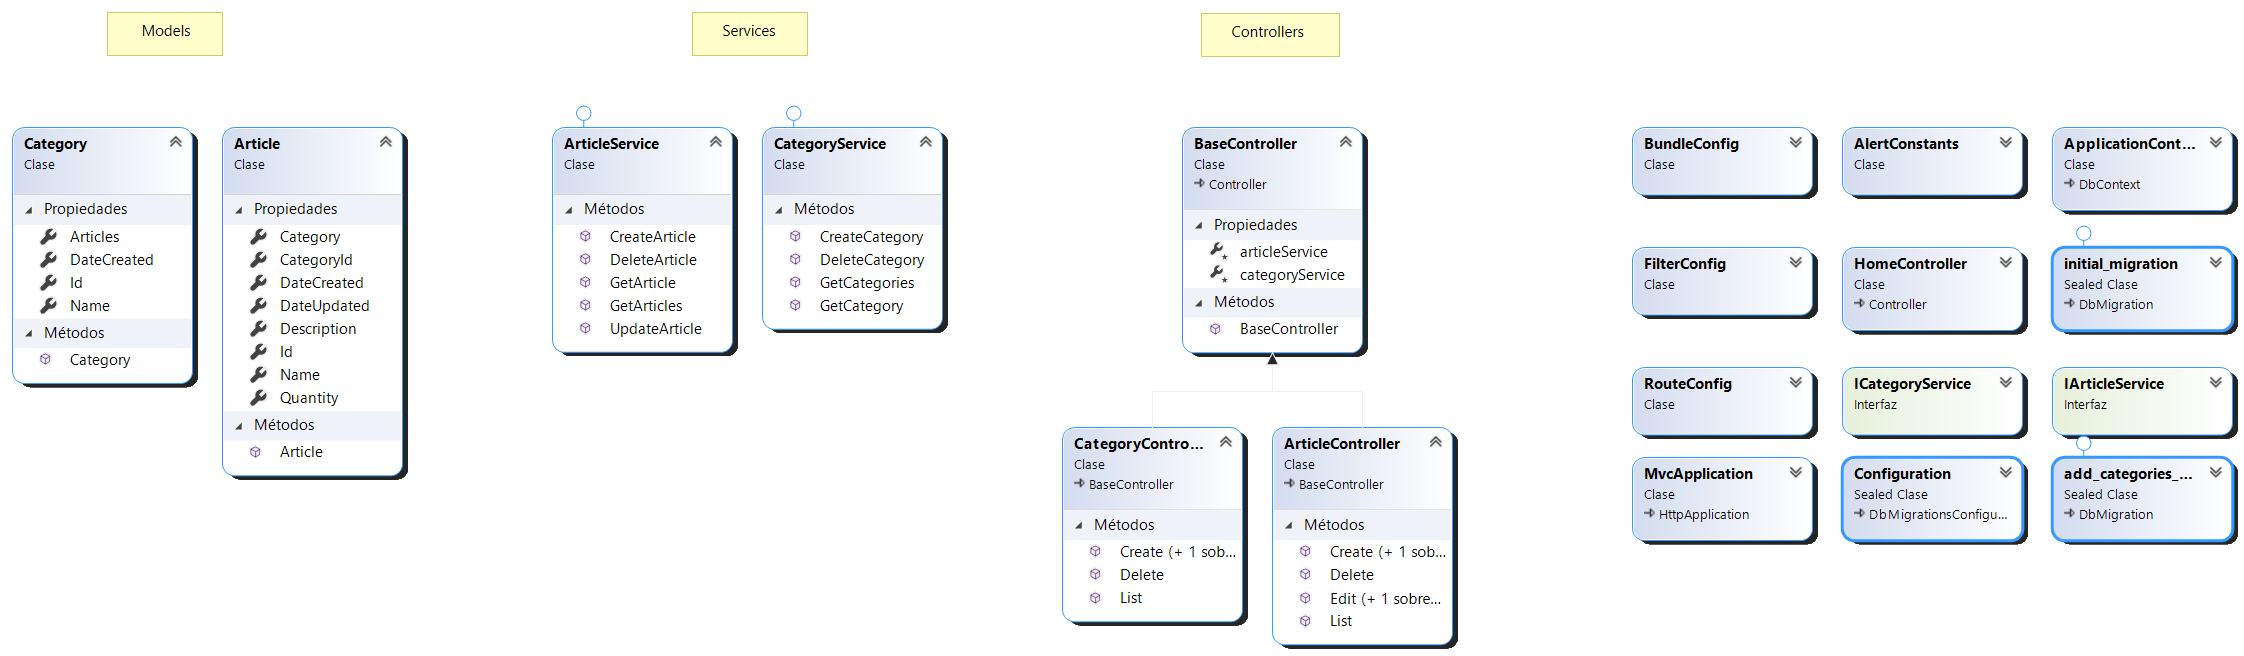Collapse the Propiedades section in Article

239,210
